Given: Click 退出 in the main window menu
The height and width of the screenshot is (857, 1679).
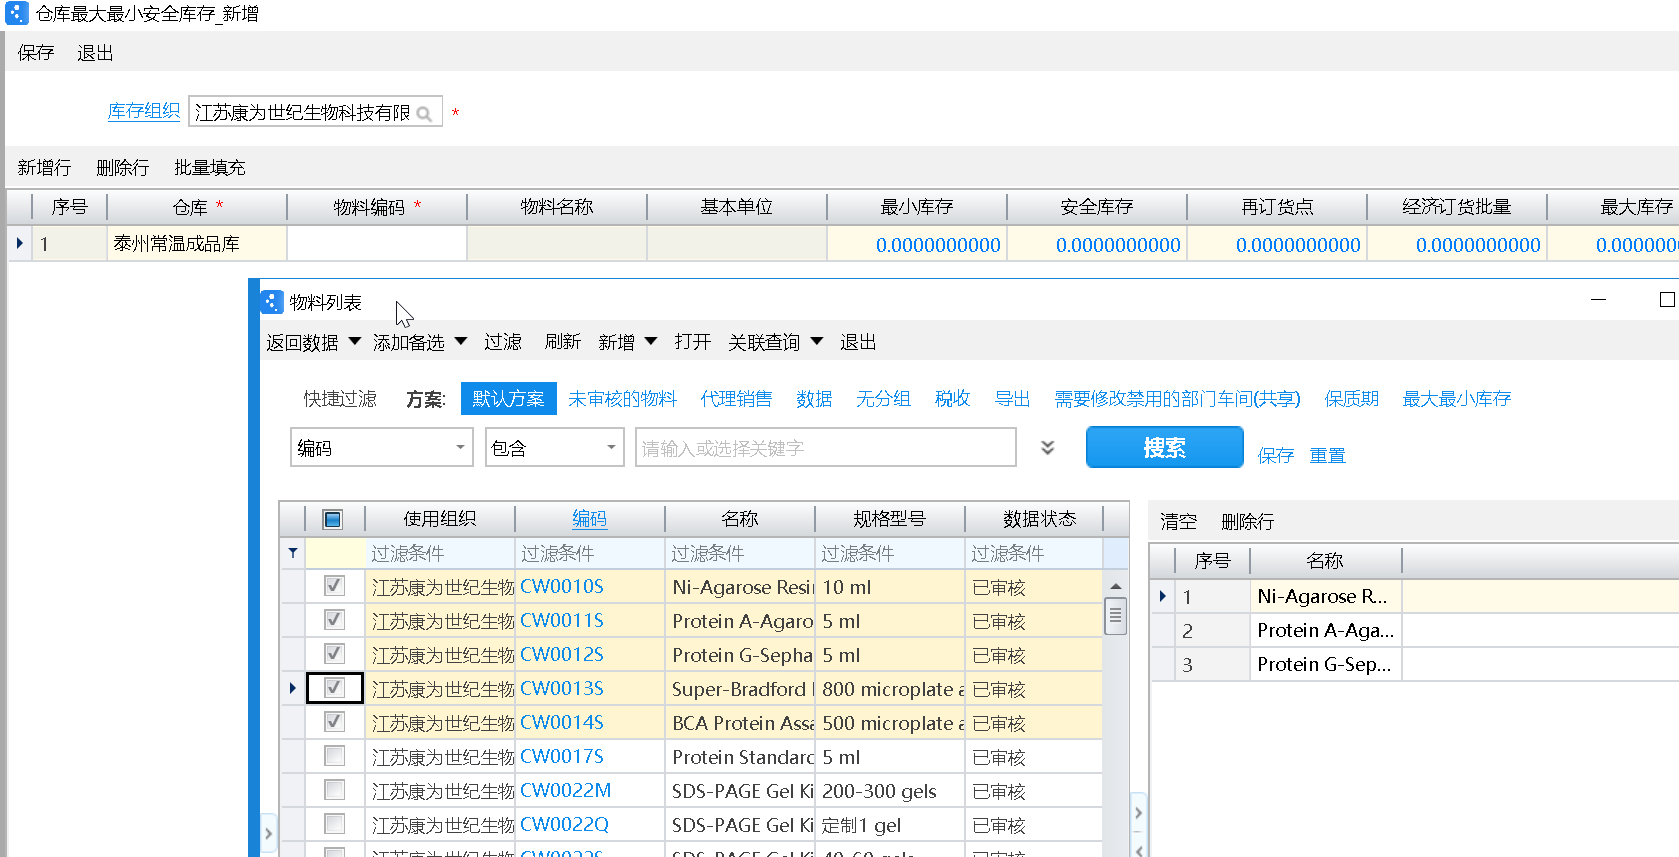Looking at the screenshot, I should [x=95, y=53].
